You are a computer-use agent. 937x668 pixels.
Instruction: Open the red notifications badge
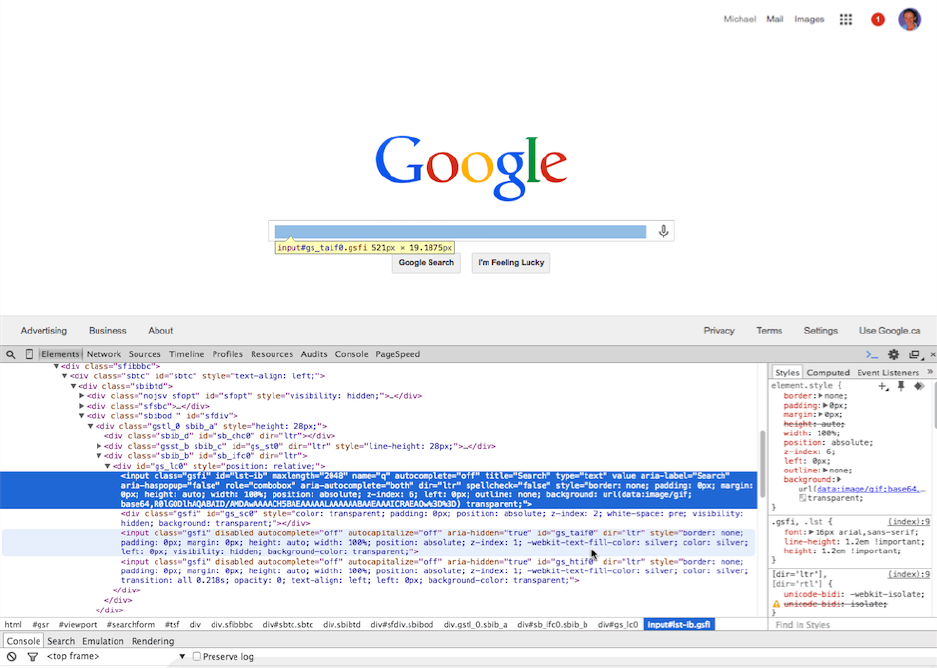click(x=877, y=20)
